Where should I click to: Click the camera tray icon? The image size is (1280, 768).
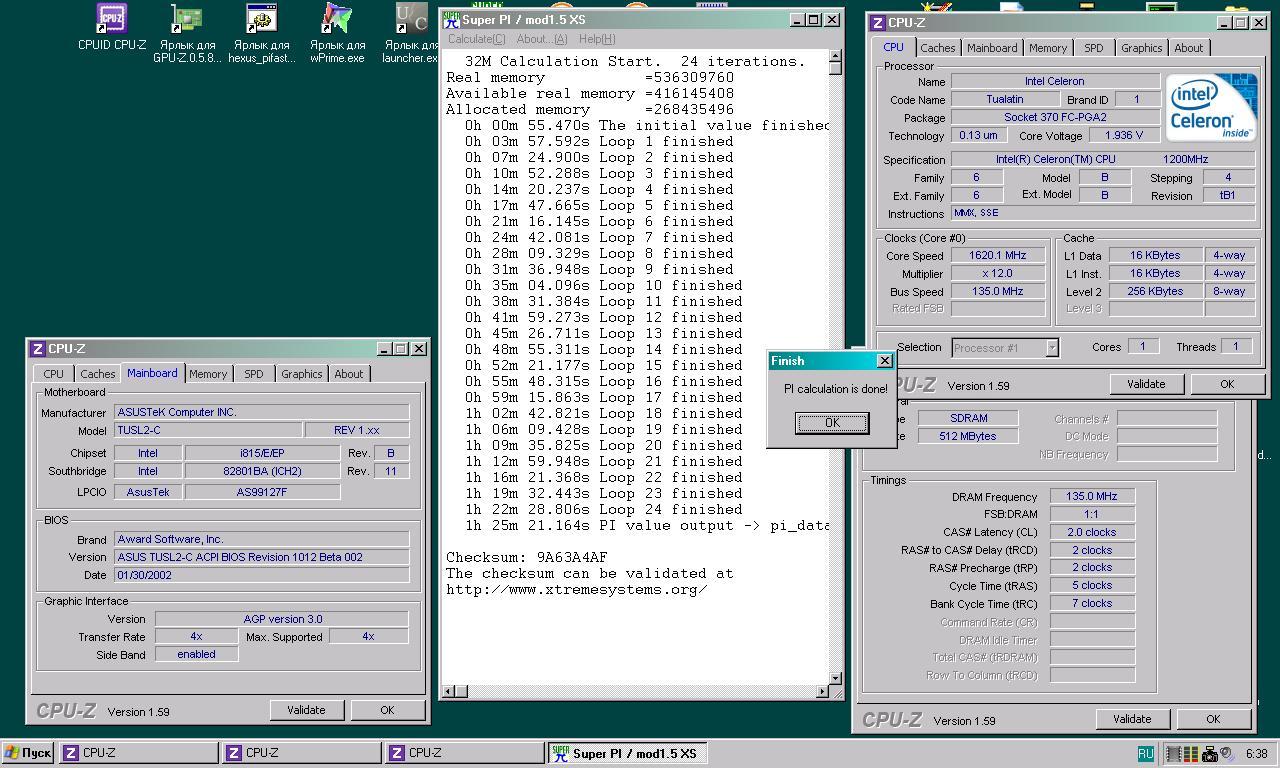pyautogui.click(x=1209, y=754)
